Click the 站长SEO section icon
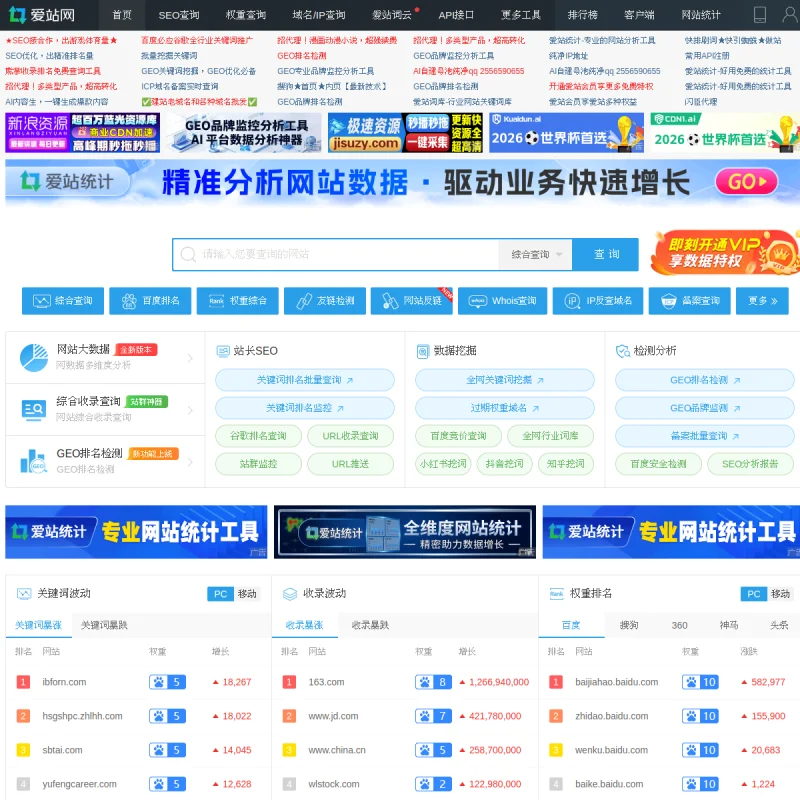Image resolution: width=800 pixels, height=800 pixels. click(223, 351)
